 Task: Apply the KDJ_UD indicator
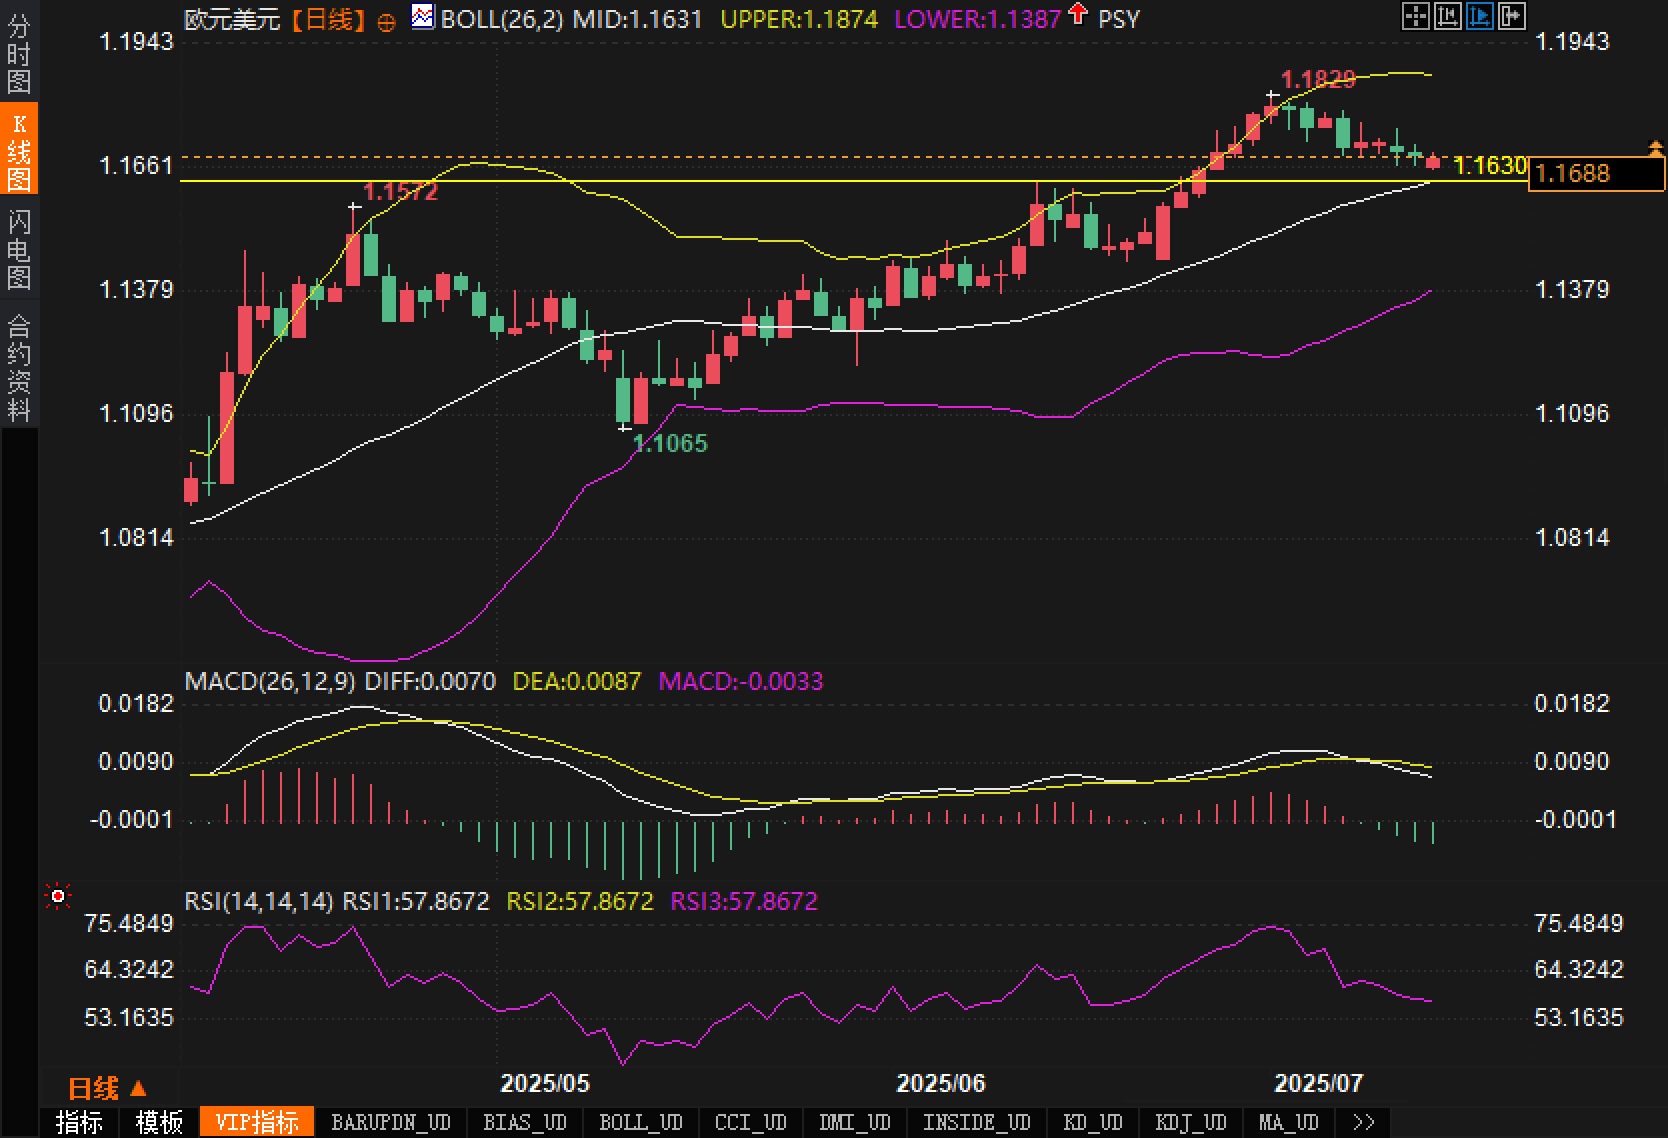1191,1122
